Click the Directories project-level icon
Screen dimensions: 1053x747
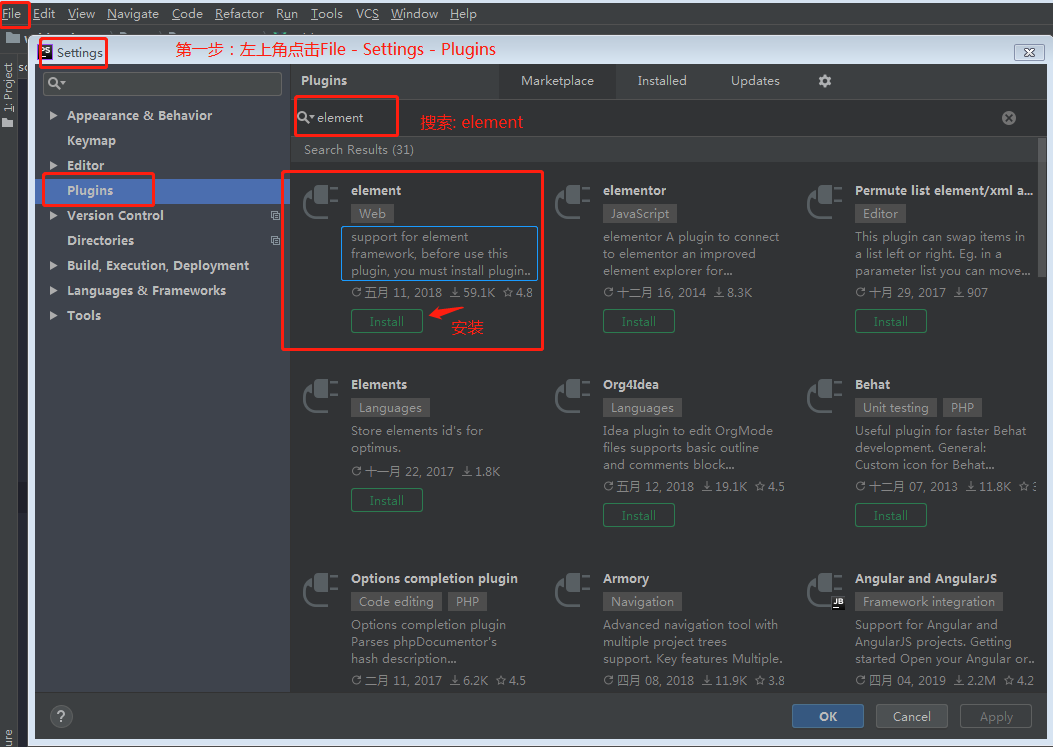click(x=275, y=240)
